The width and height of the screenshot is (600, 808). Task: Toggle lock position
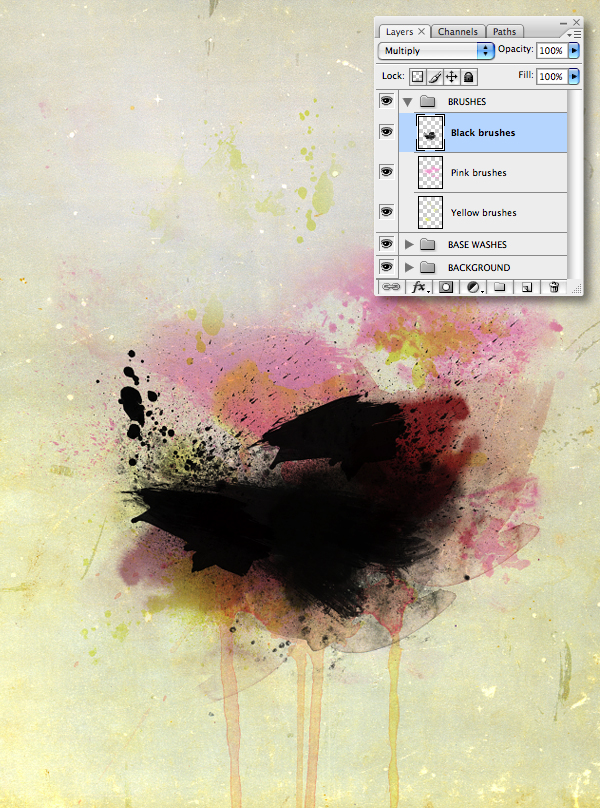tap(452, 77)
